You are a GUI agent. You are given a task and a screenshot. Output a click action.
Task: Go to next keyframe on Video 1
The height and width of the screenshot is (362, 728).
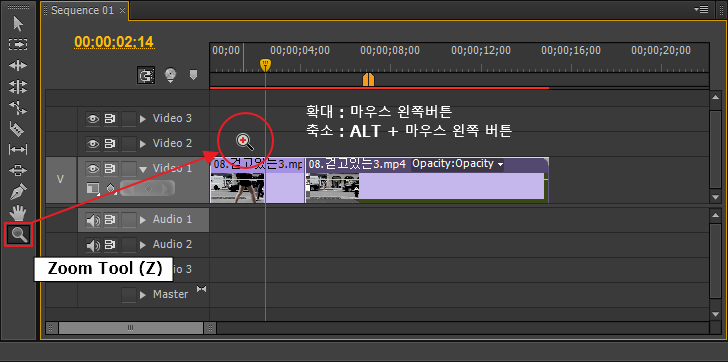point(164,188)
